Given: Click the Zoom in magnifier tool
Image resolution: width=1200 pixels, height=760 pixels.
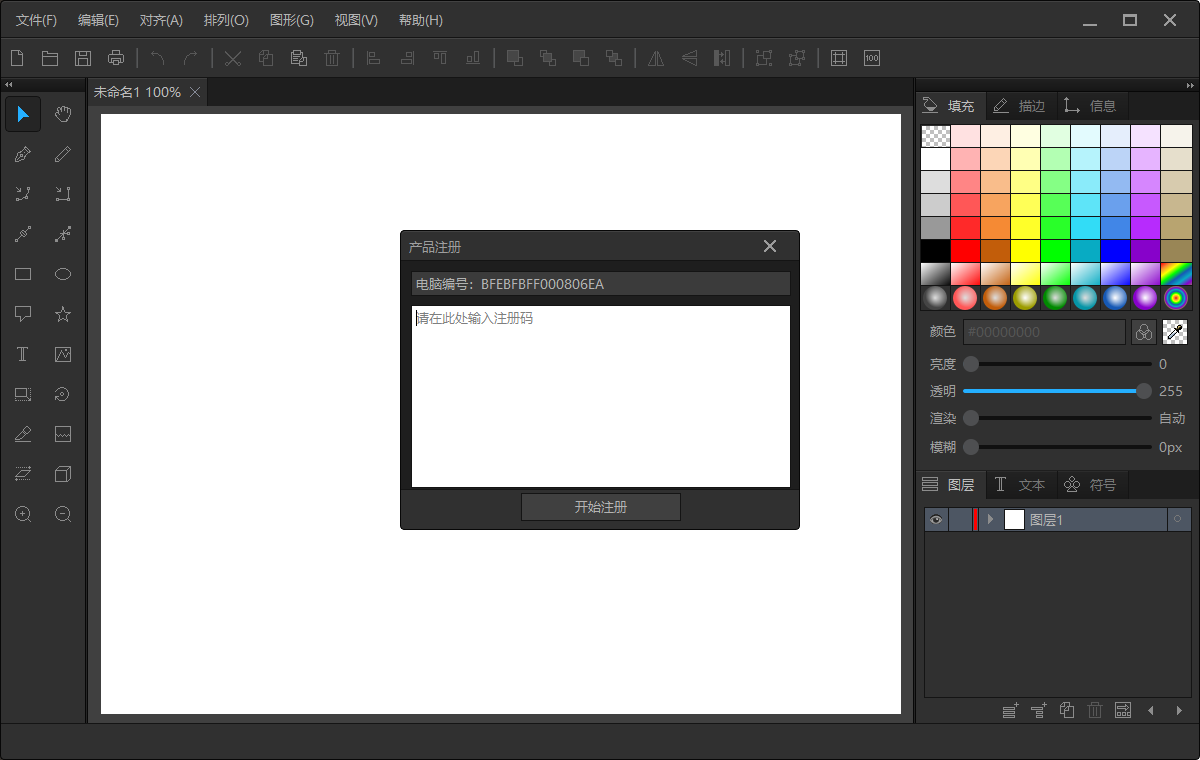Looking at the screenshot, I should pos(23,514).
